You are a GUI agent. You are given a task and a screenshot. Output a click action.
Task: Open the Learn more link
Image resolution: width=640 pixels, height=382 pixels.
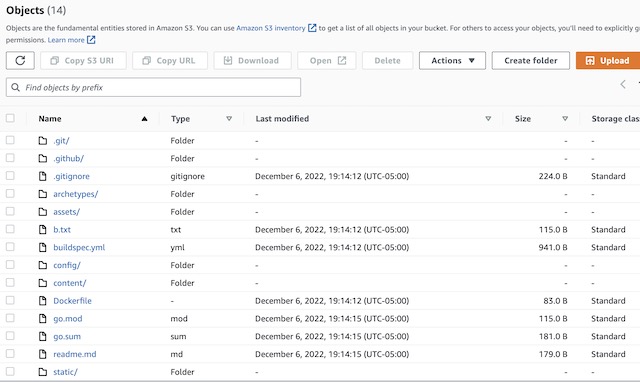point(66,40)
